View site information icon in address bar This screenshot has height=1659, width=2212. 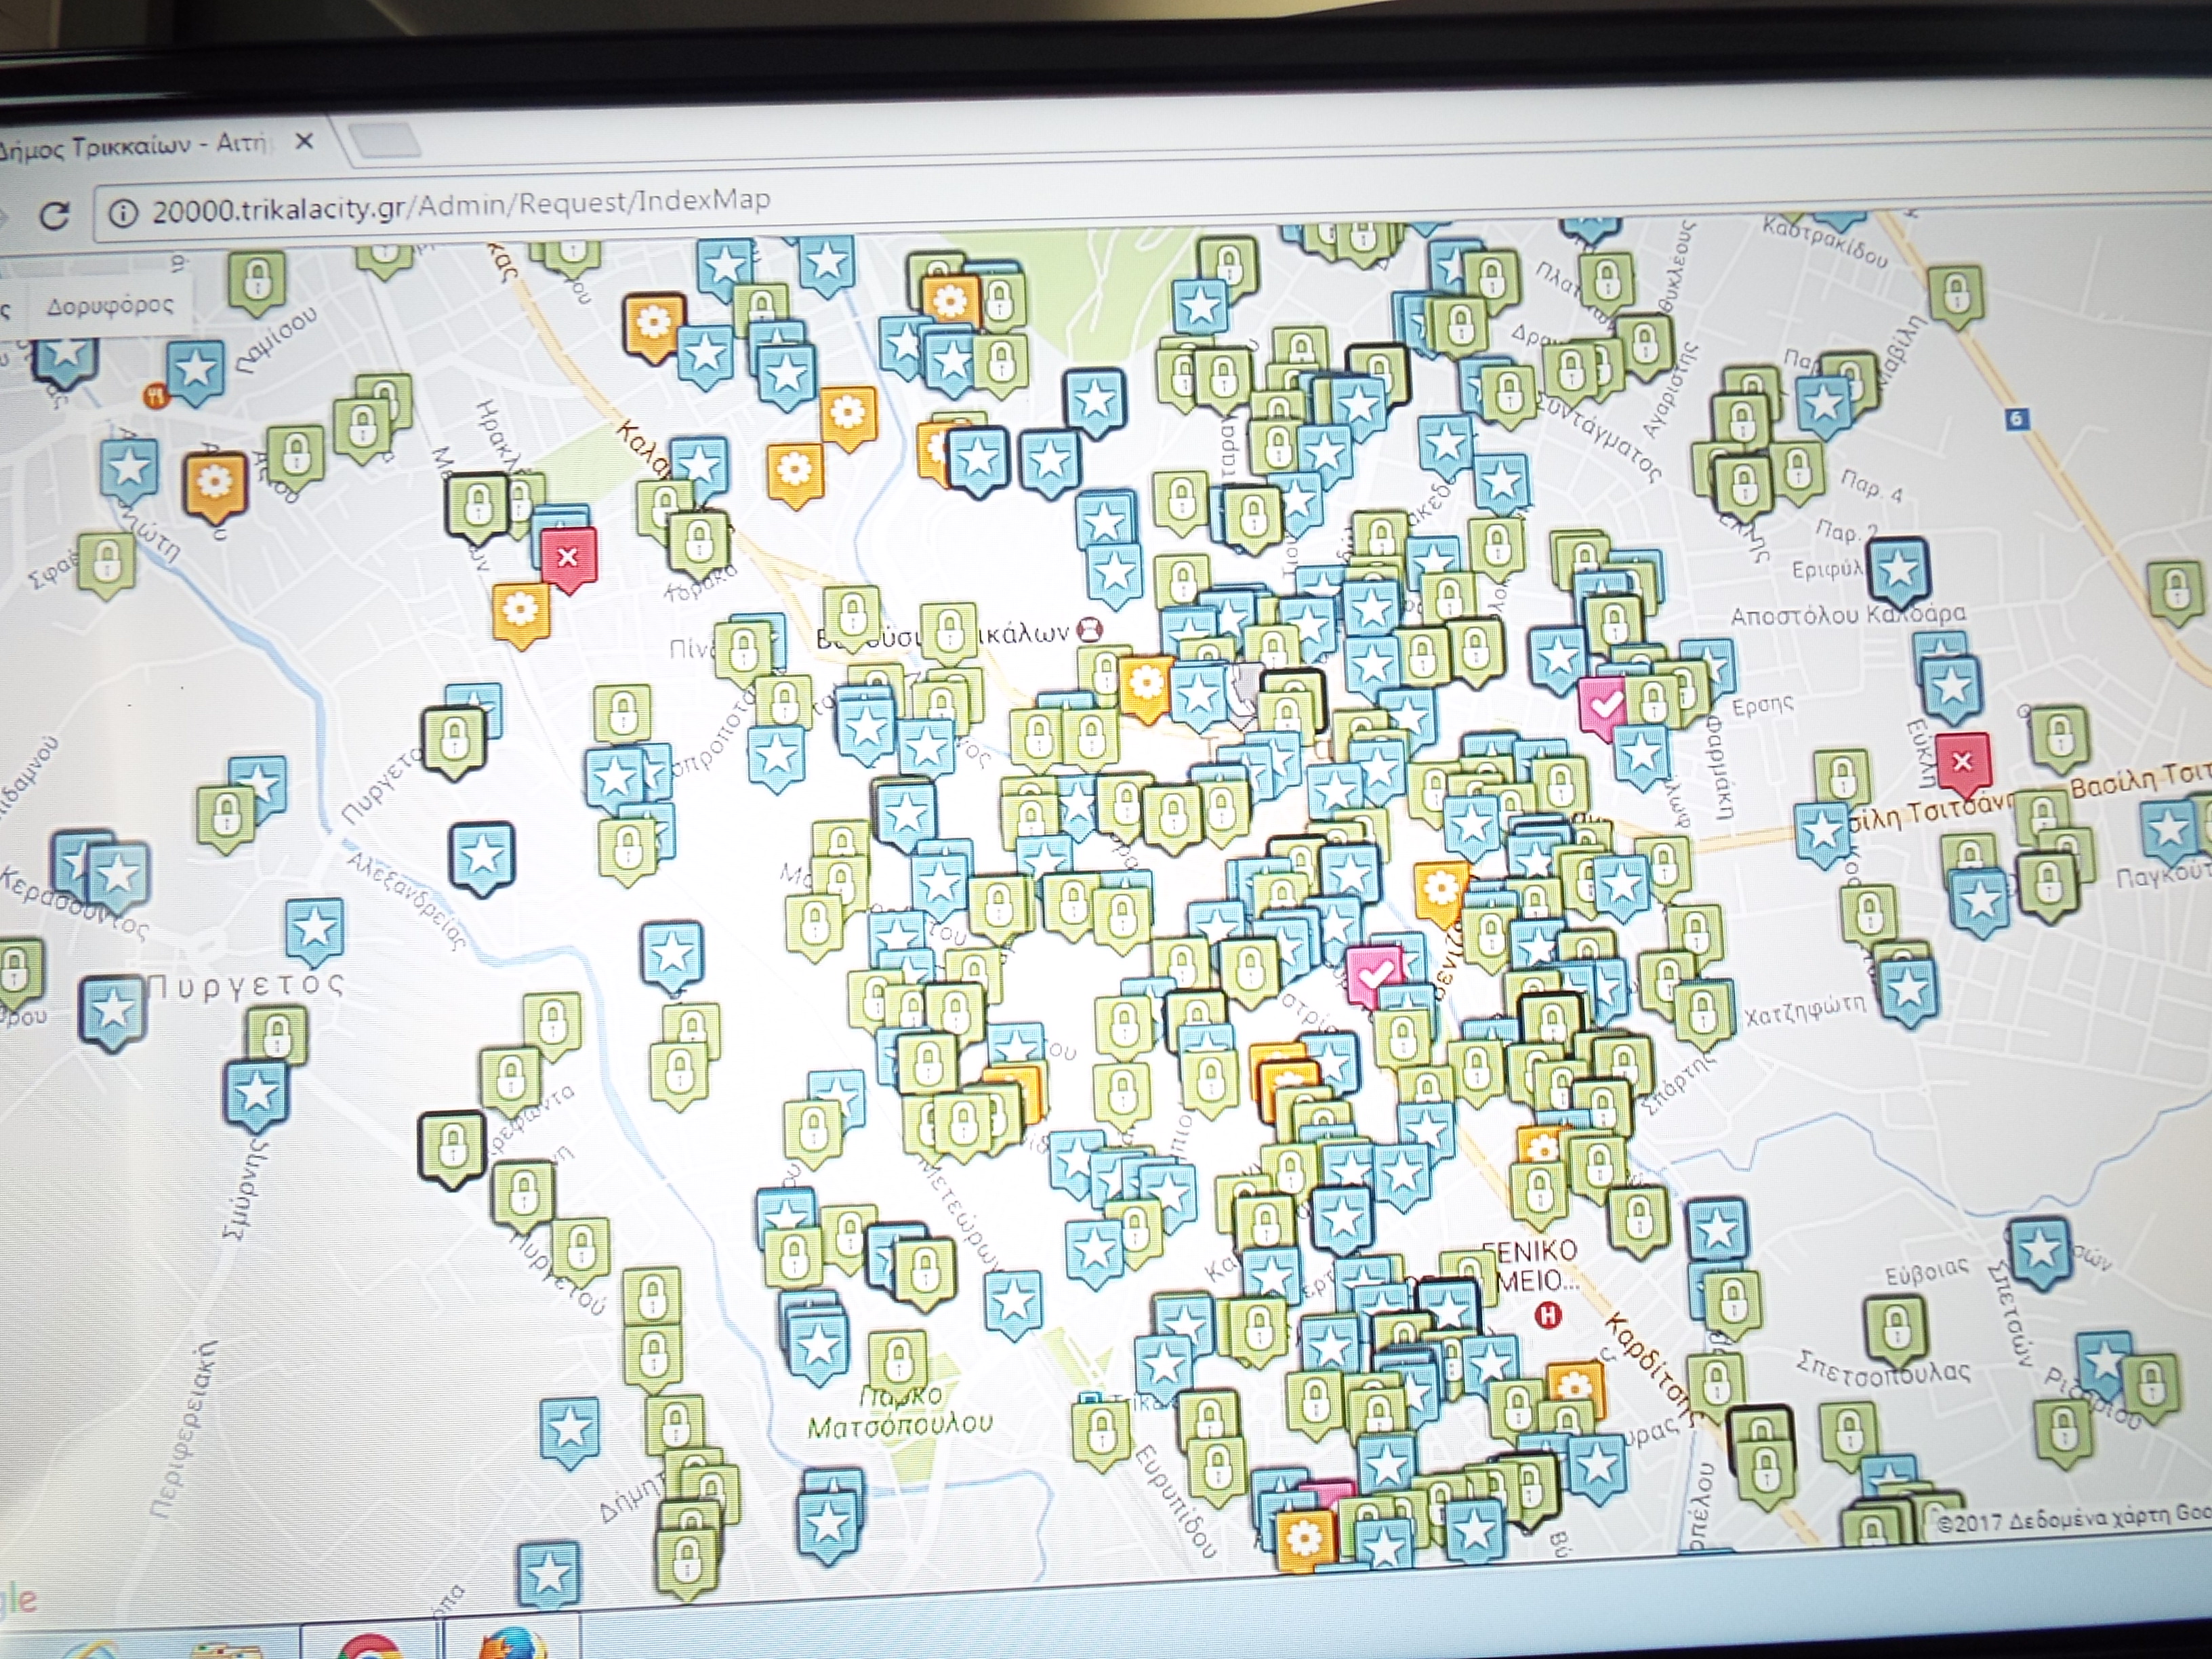(122, 213)
